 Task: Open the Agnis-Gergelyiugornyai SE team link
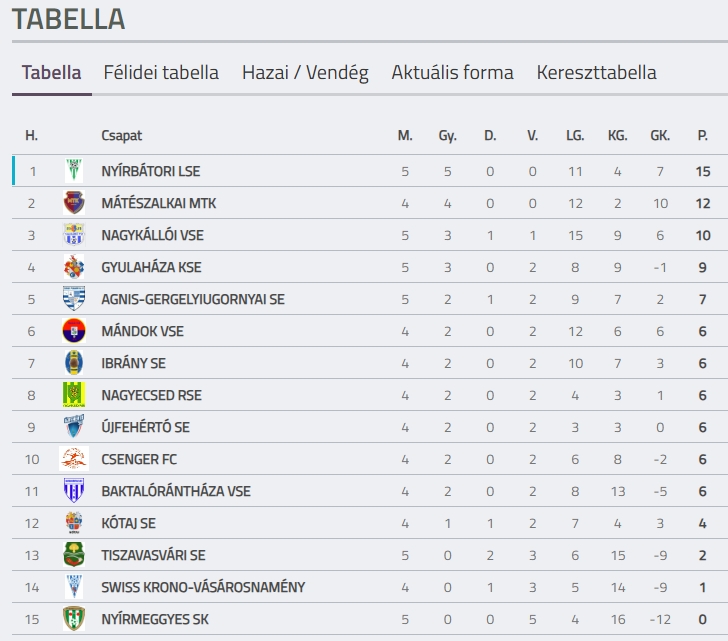click(x=193, y=299)
